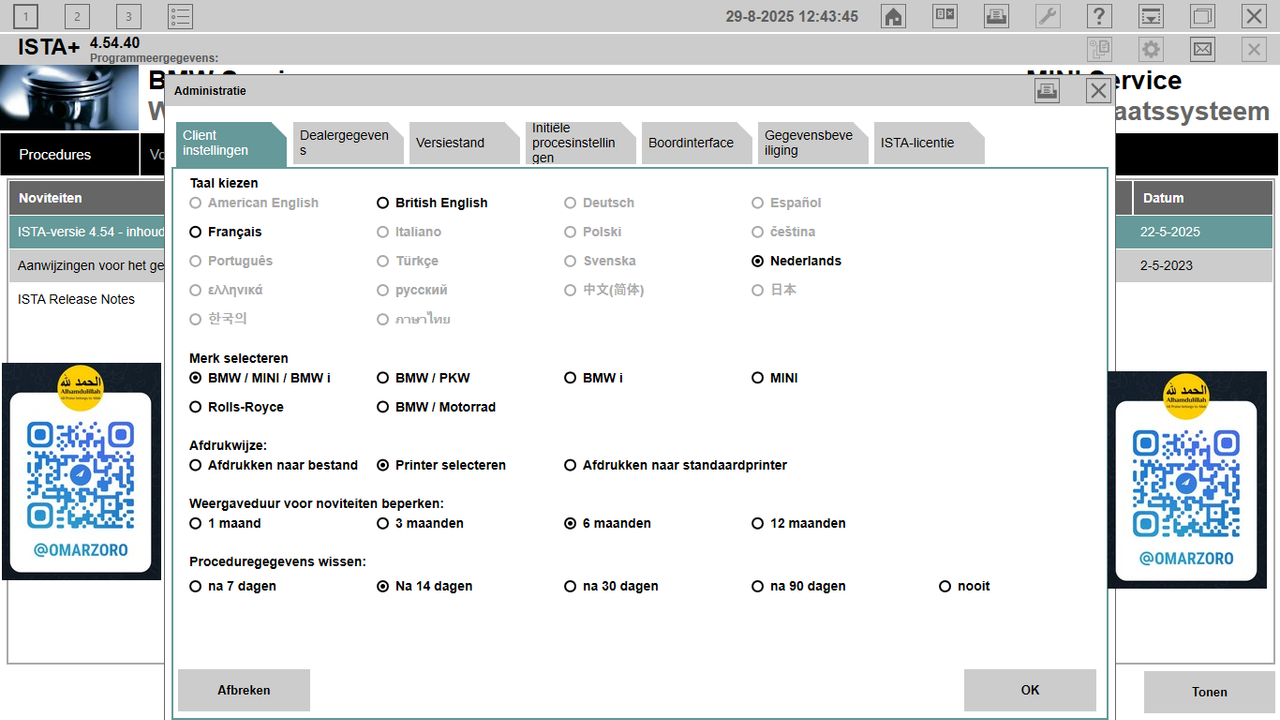Open the Procedures tab in main window

coord(69,155)
